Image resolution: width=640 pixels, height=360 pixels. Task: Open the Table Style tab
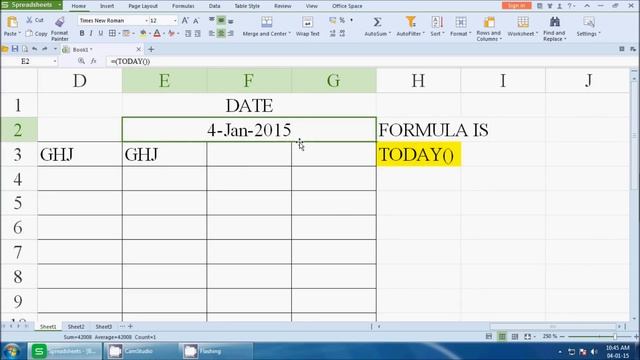(x=247, y=6)
